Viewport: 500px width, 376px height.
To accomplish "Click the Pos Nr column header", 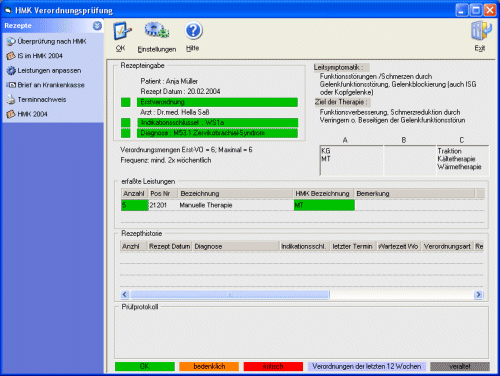I will (x=163, y=193).
